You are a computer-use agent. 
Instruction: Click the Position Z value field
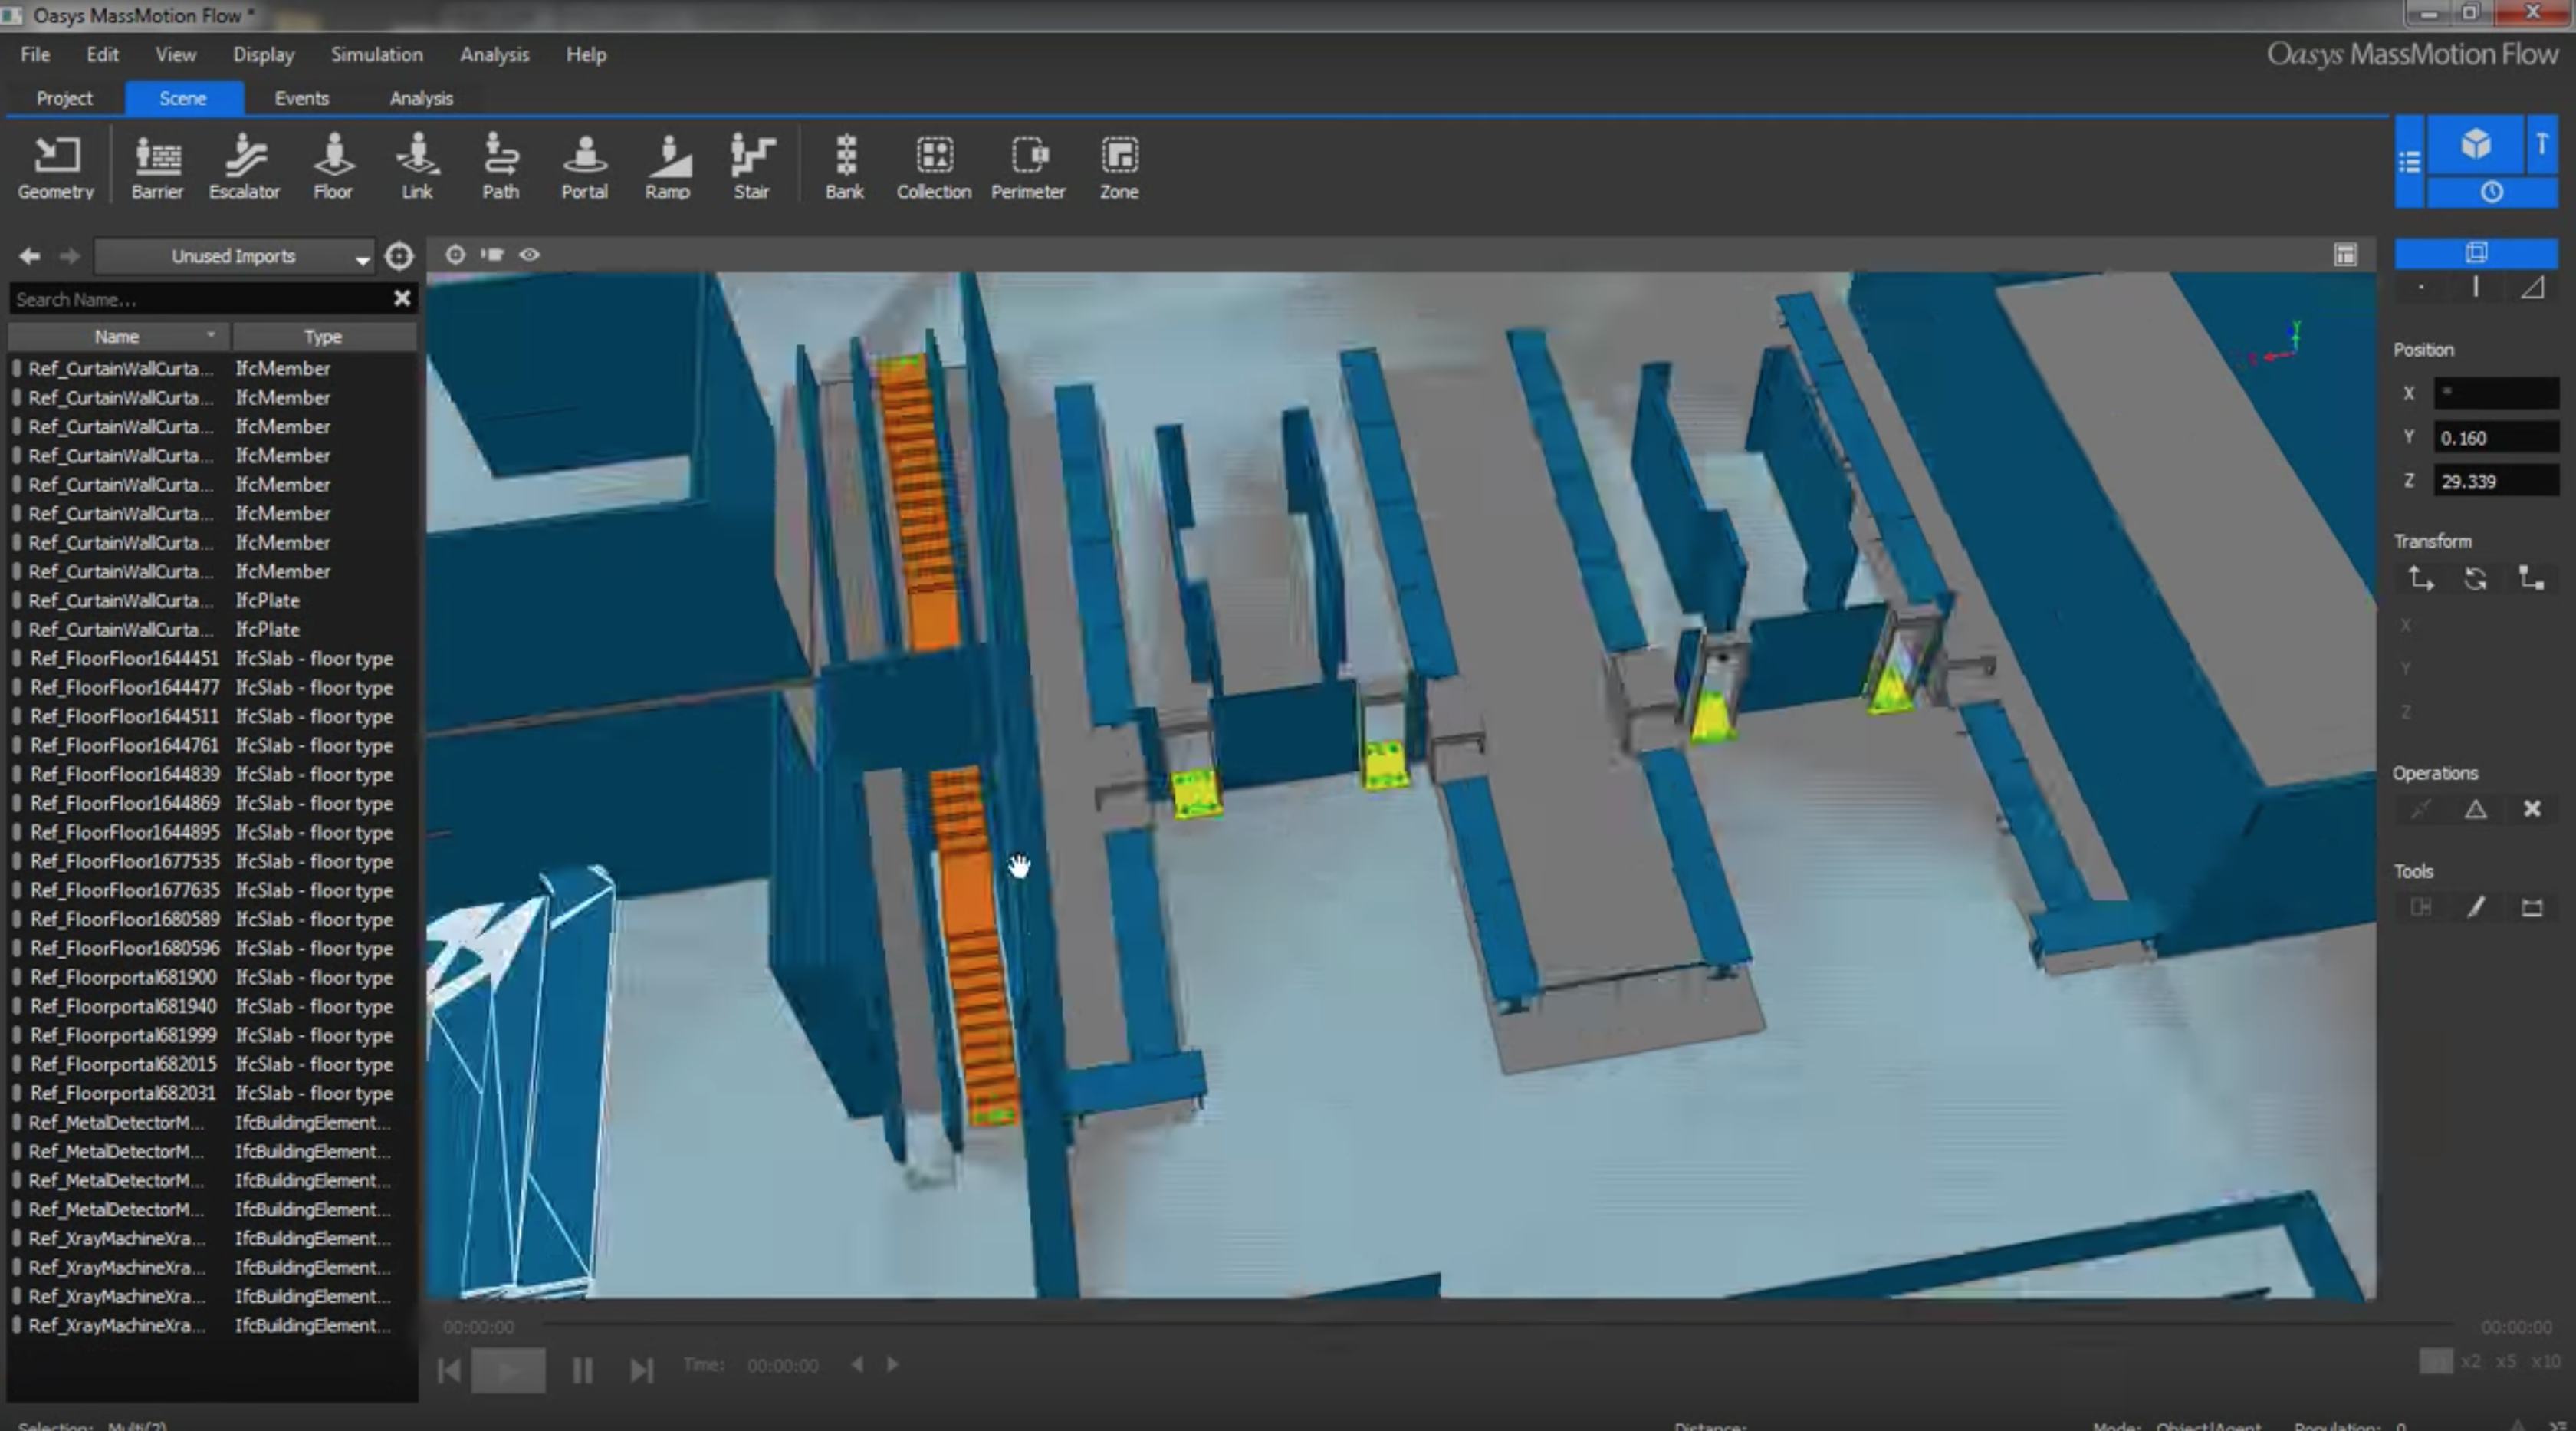pyautogui.click(x=2495, y=481)
